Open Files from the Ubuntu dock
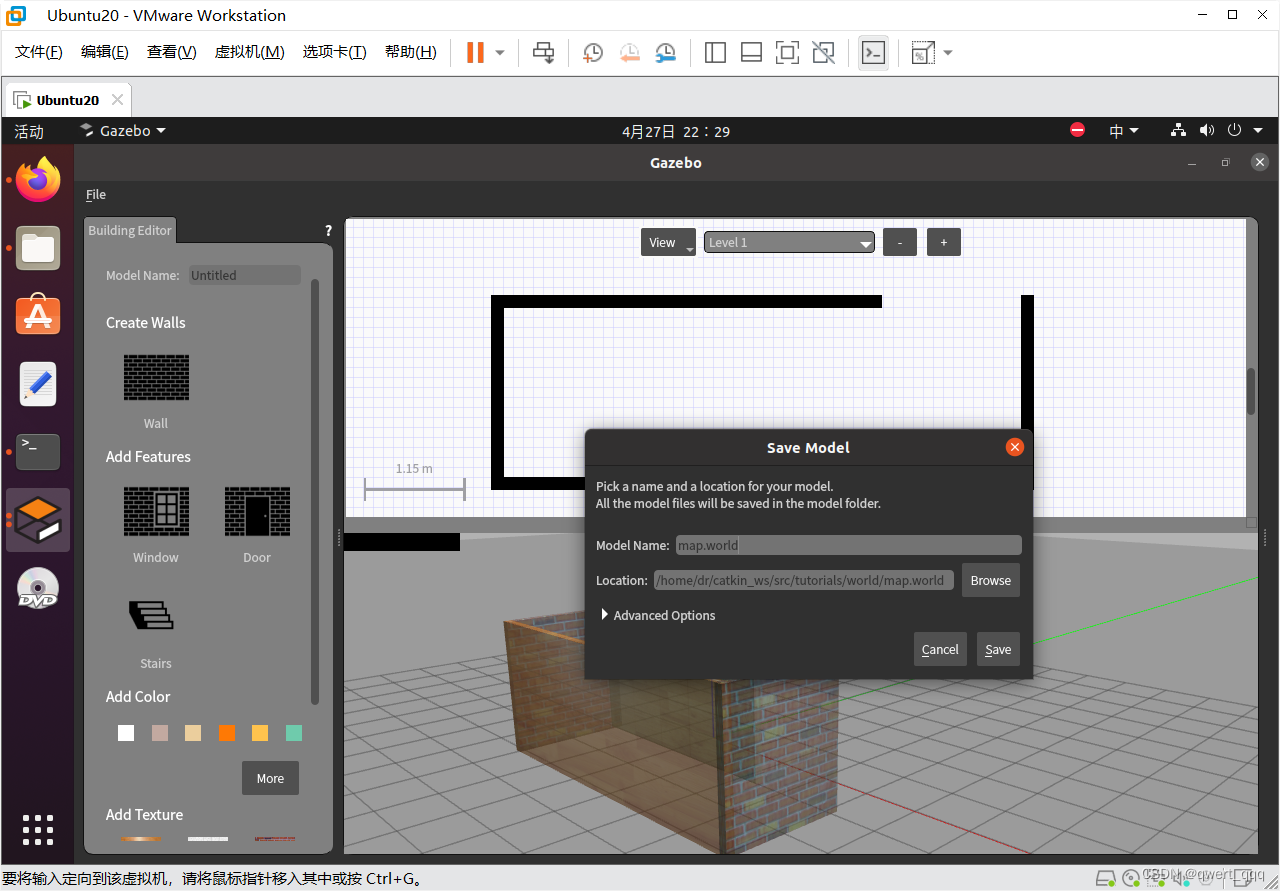 pyautogui.click(x=38, y=248)
